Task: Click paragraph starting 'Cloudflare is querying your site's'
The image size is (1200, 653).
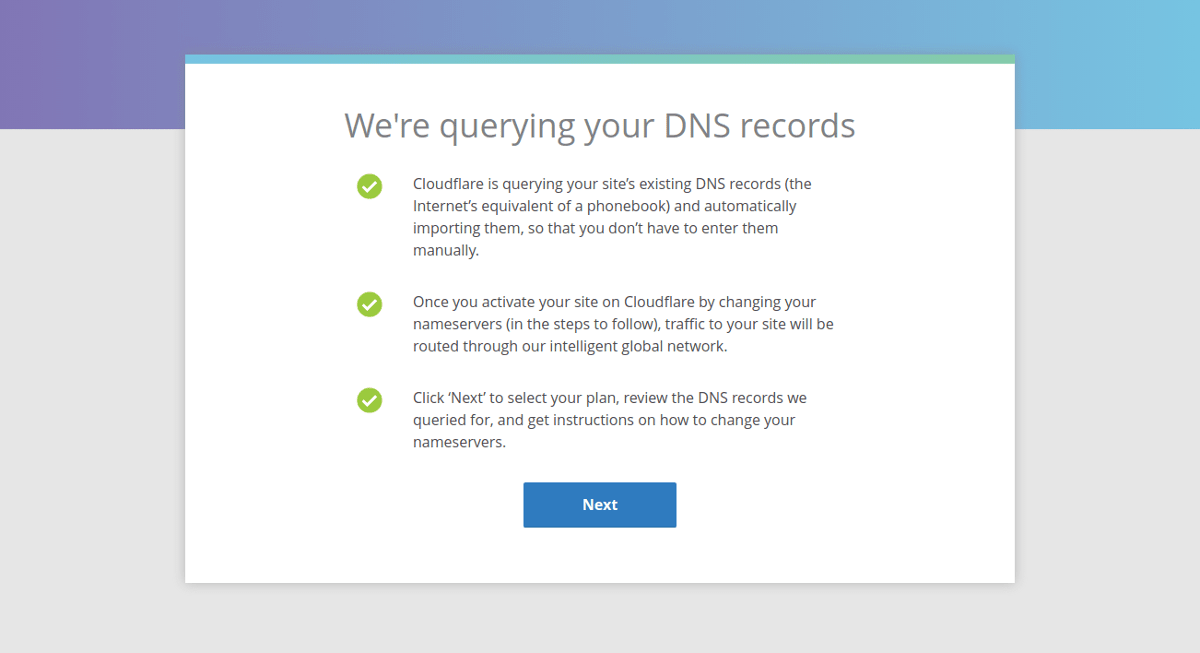Action: 612,217
